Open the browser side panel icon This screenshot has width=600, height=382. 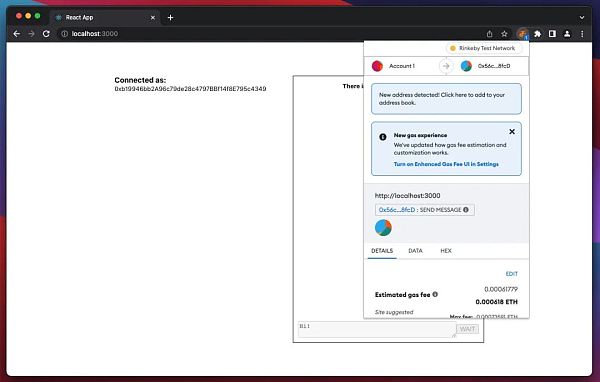point(552,34)
